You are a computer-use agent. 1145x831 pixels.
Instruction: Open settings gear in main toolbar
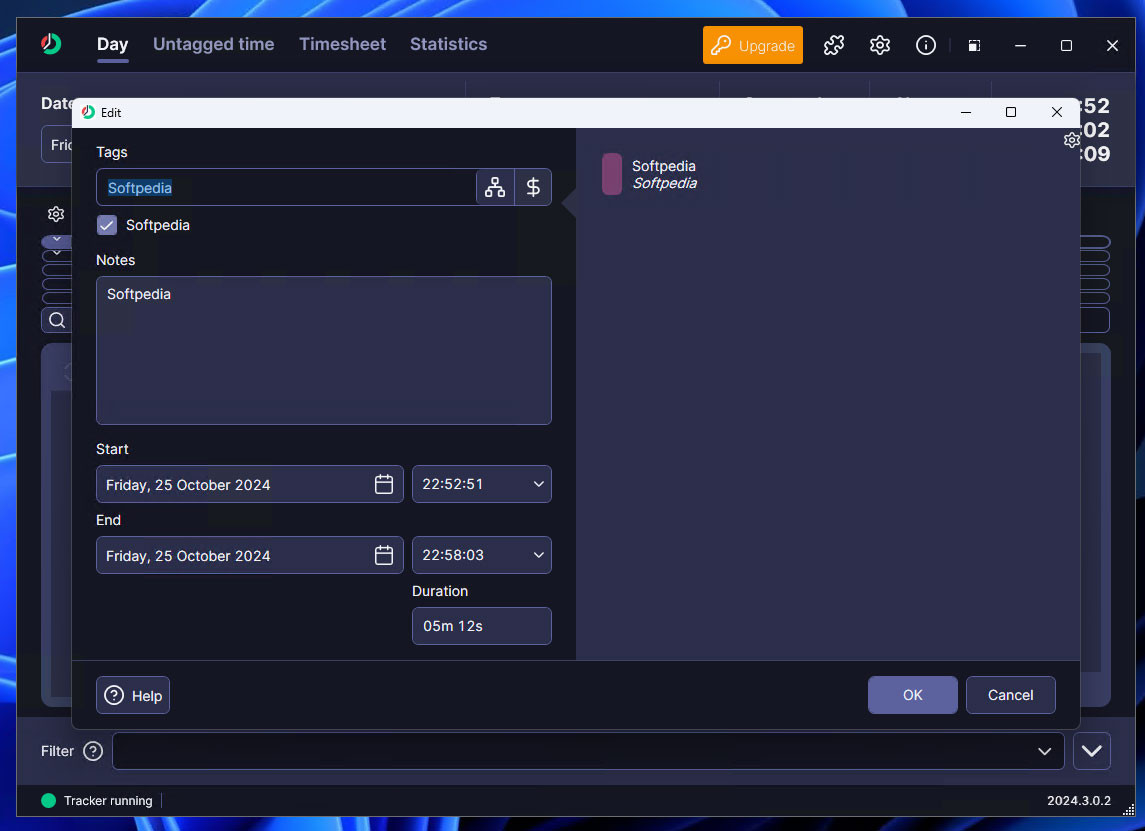pos(880,45)
